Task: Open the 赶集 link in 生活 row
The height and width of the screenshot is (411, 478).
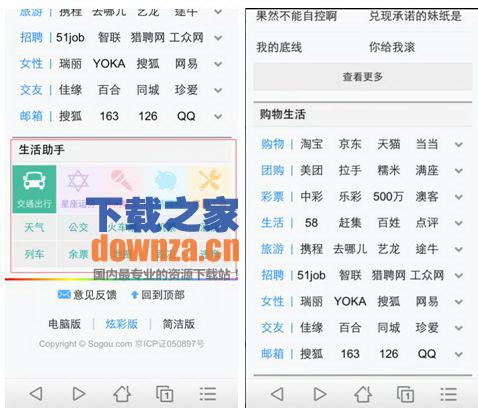Action: tap(350, 223)
